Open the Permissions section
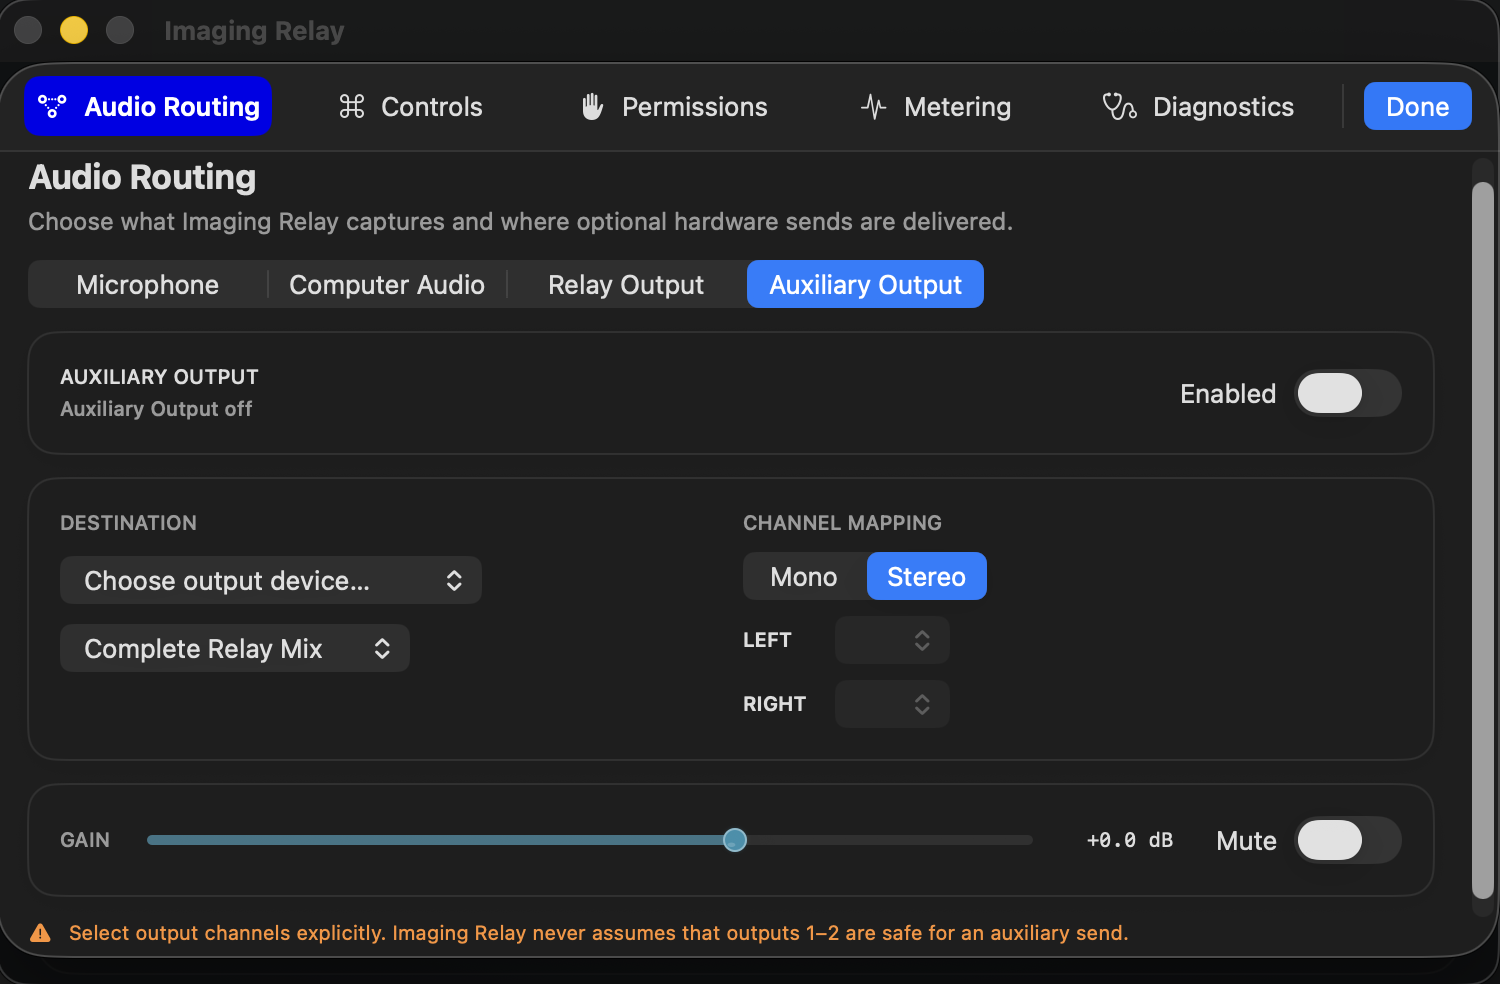The width and height of the screenshot is (1500, 984). click(x=675, y=106)
